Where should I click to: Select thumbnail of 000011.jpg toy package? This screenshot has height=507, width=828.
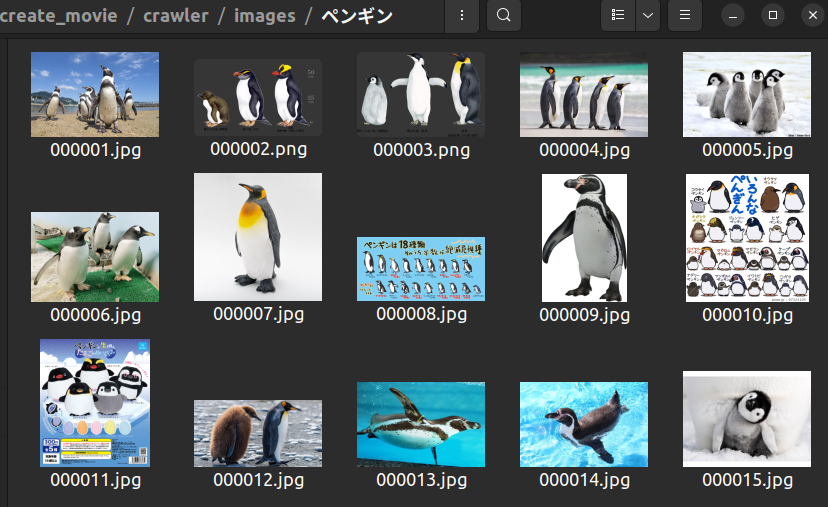point(95,403)
